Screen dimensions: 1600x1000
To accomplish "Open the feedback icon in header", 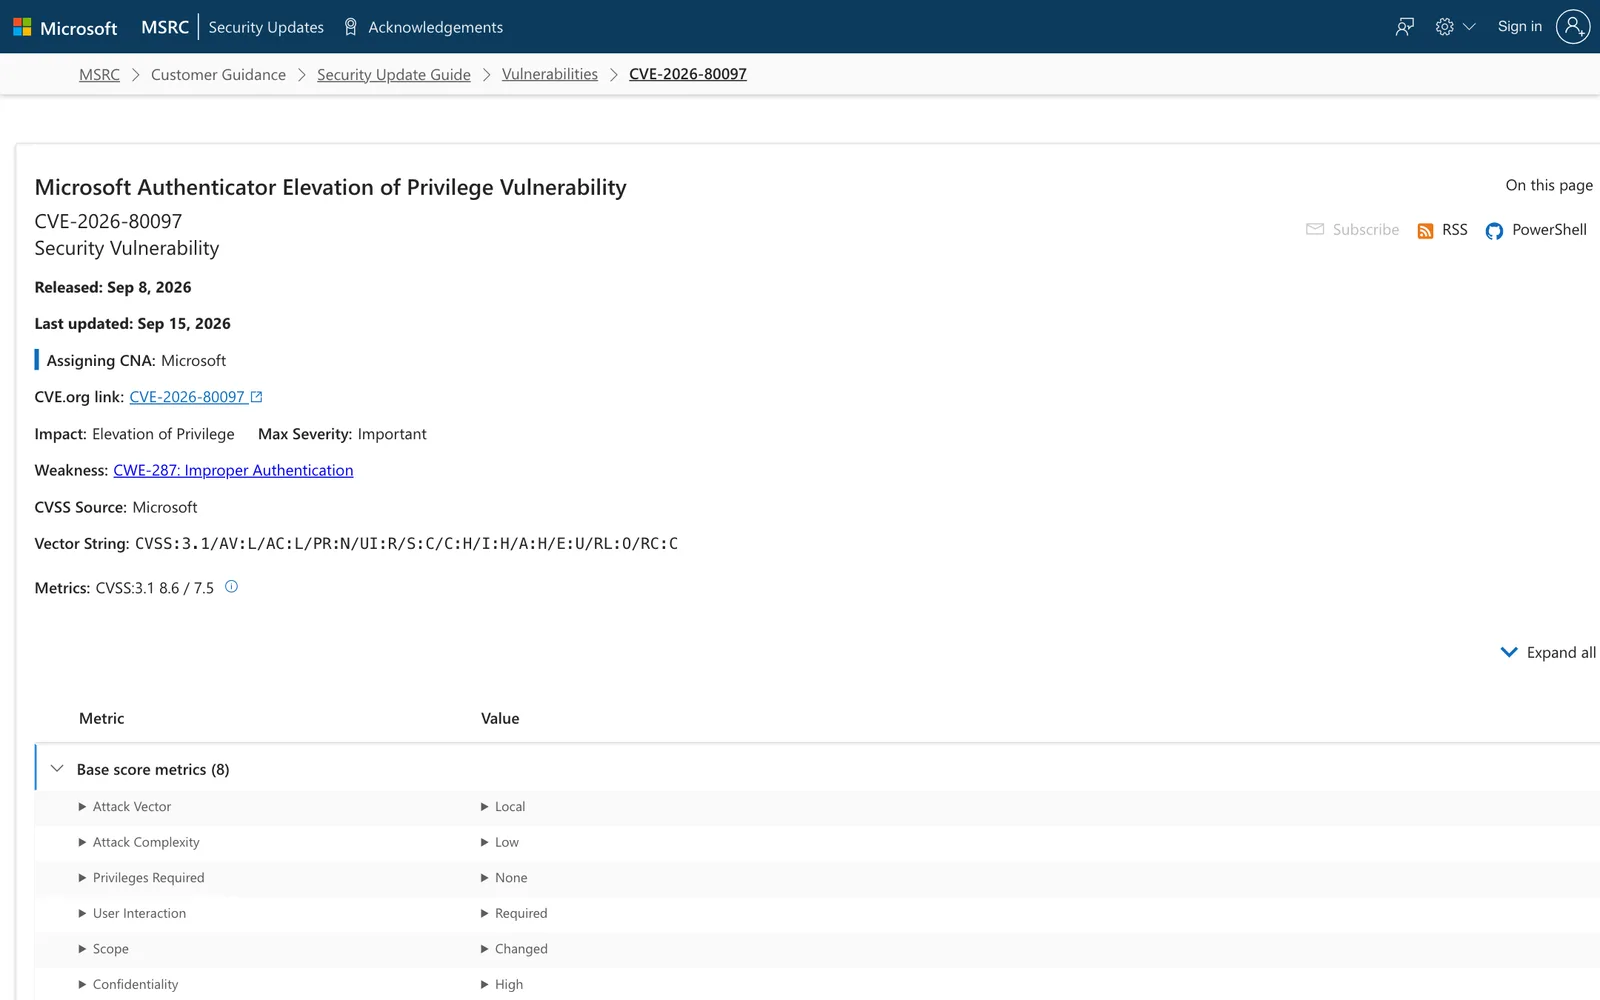I will [x=1405, y=27].
